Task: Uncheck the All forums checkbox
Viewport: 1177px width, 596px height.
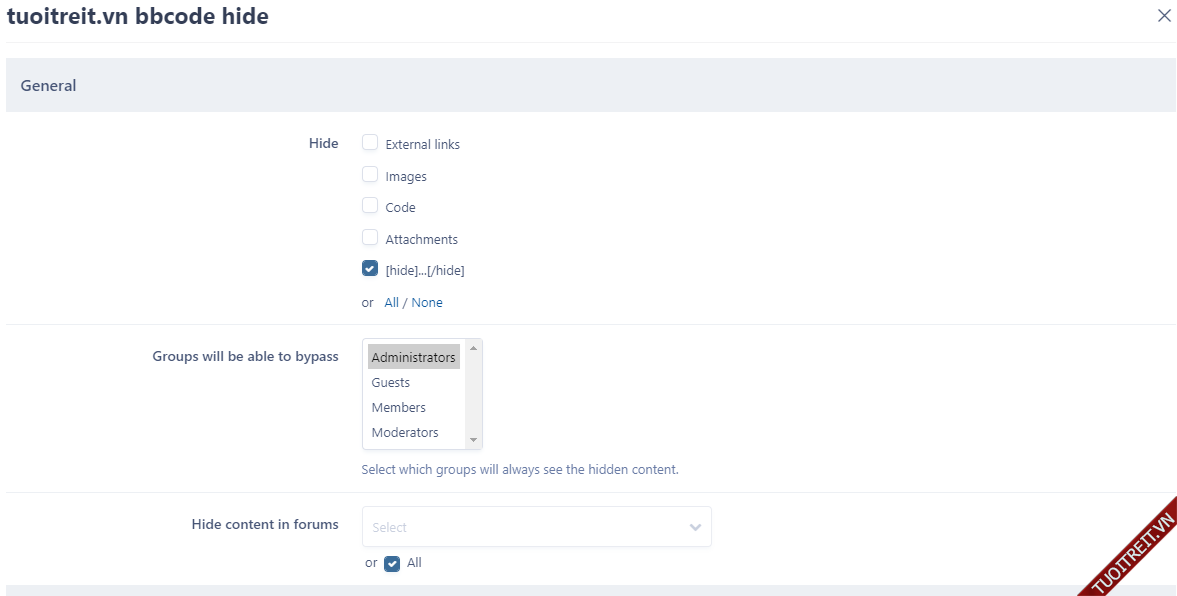Action: coord(392,564)
